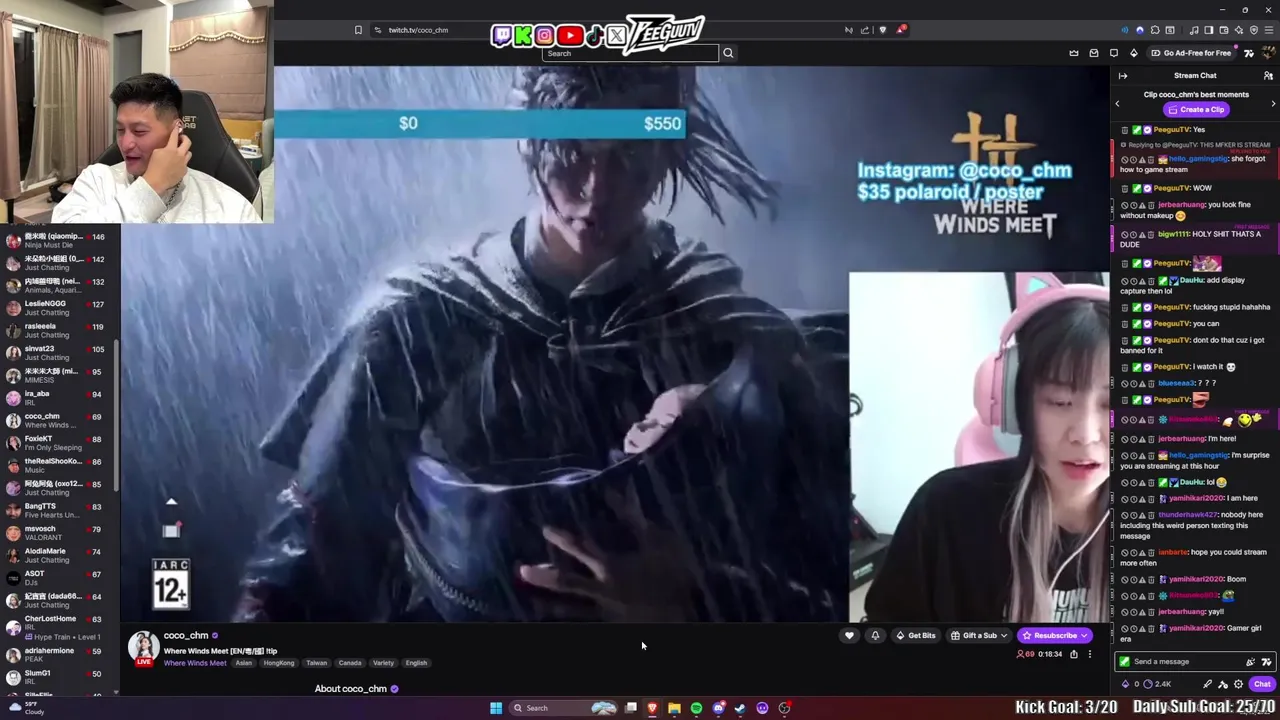
Task: Click the browser bookmark icon
Action: pyautogui.click(x=358, y=30)
